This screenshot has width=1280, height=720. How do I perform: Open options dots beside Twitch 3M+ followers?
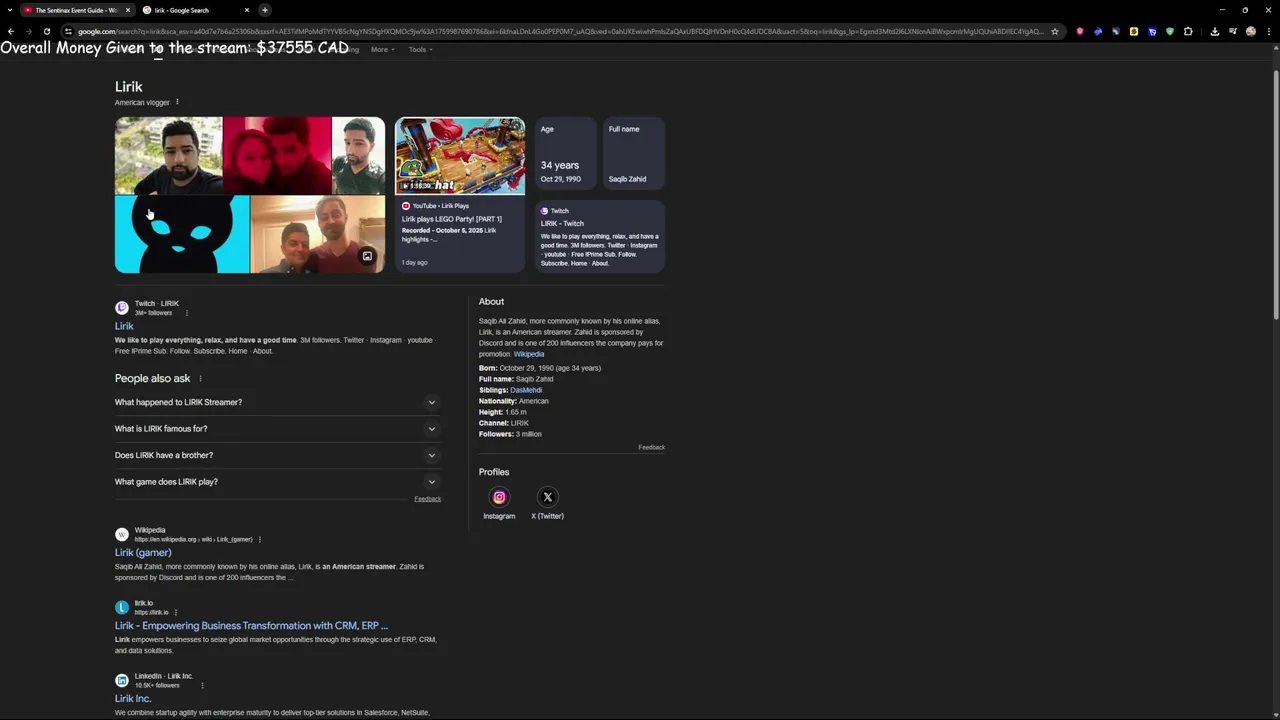tap(186, 313)
